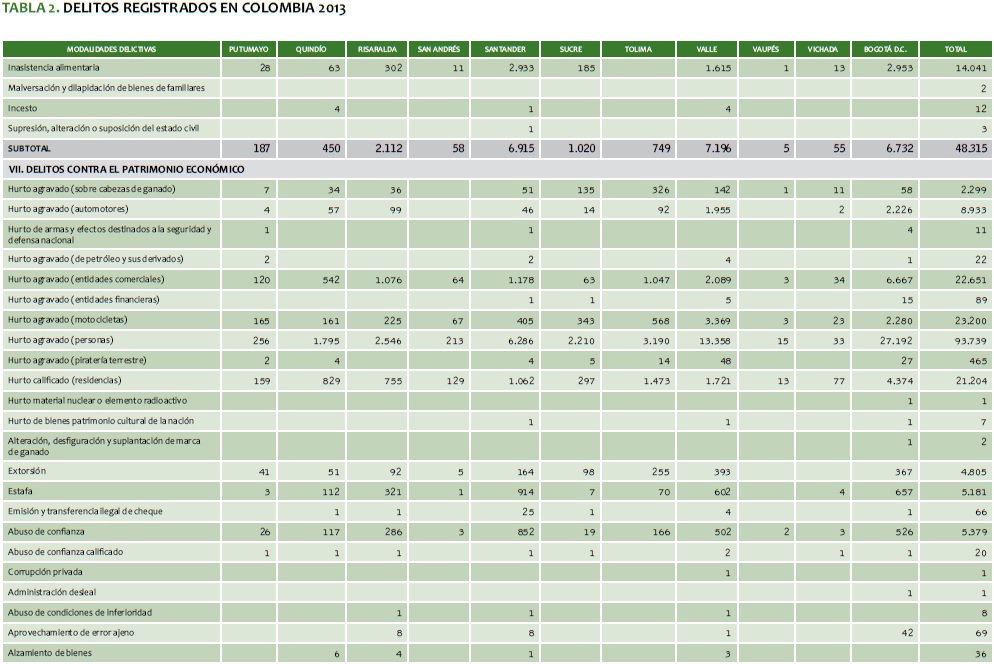Viewport: 994px width, 664px height.
Task: Click the 'Extorsión' row label
Action: point(27,470)
